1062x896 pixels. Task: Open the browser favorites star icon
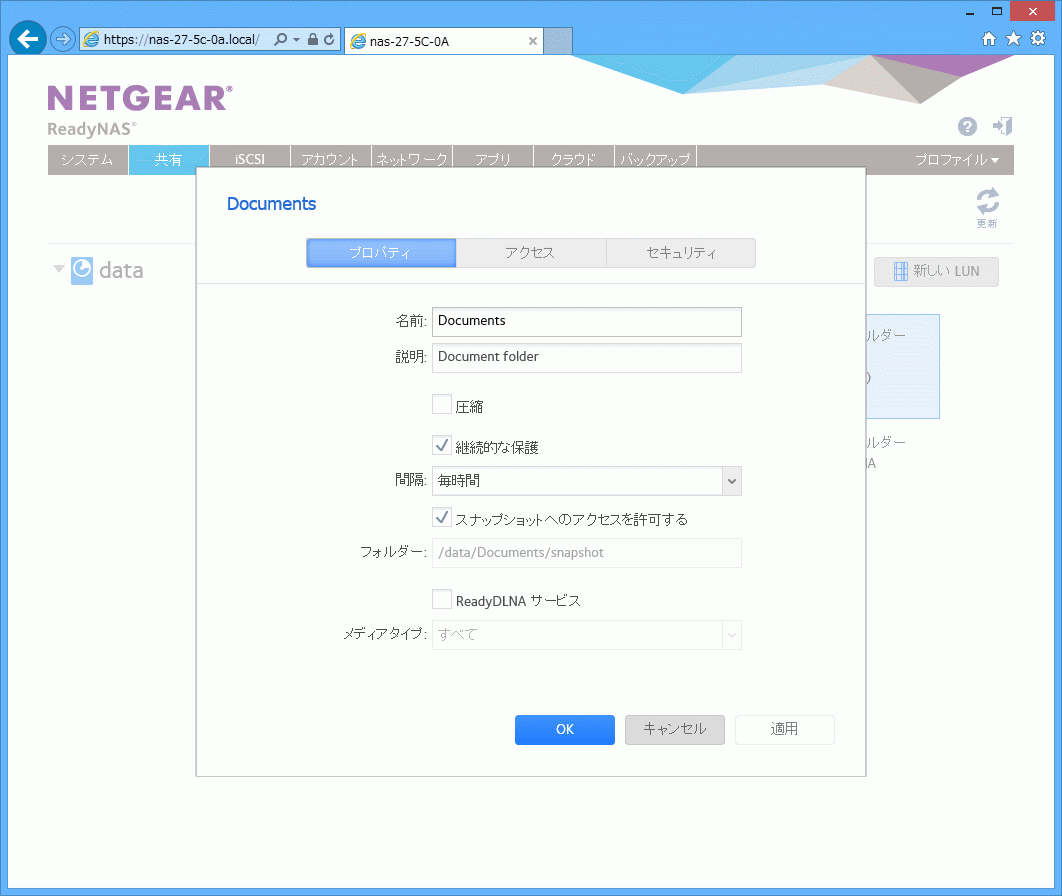click(x=1013, y=39)
